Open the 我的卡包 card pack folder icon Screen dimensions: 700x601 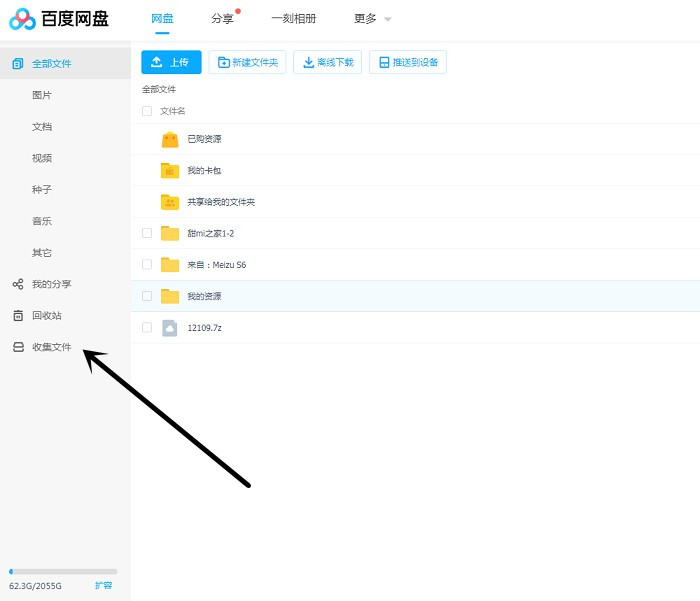(170, 171)
